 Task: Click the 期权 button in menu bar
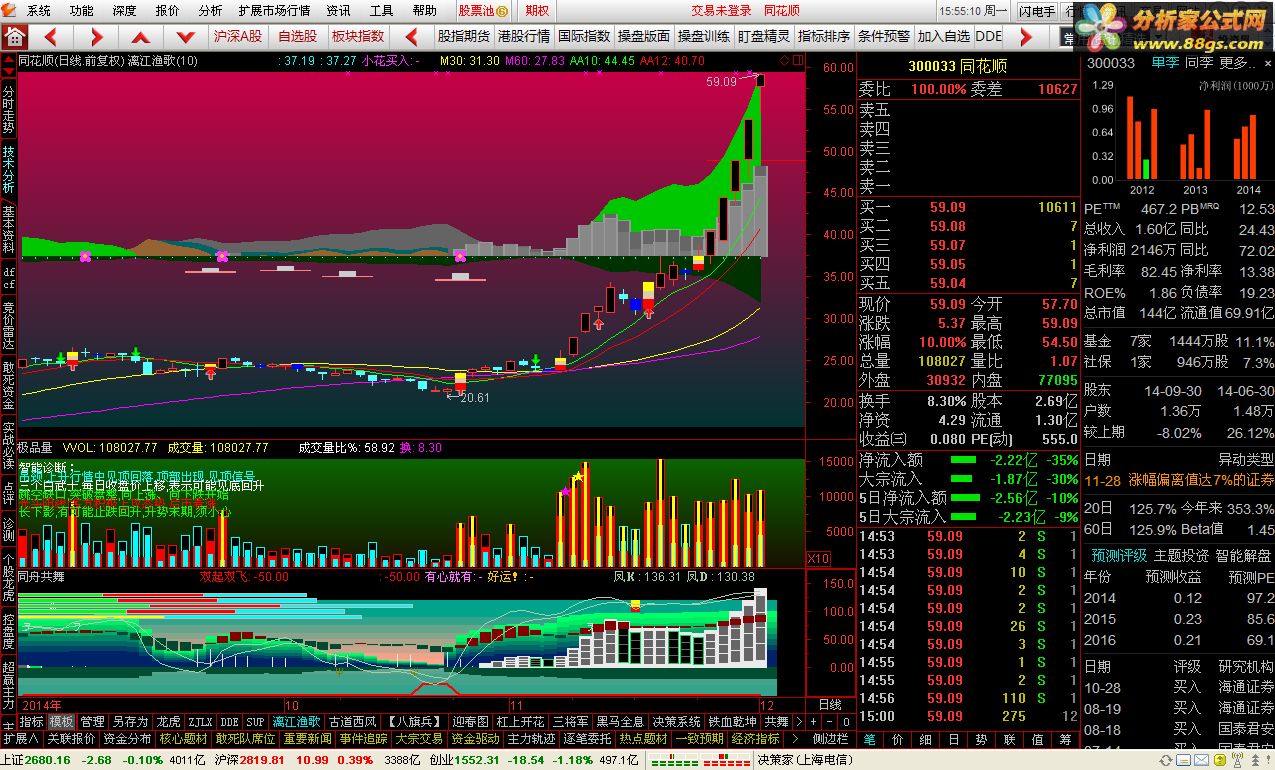pos(537,11)
